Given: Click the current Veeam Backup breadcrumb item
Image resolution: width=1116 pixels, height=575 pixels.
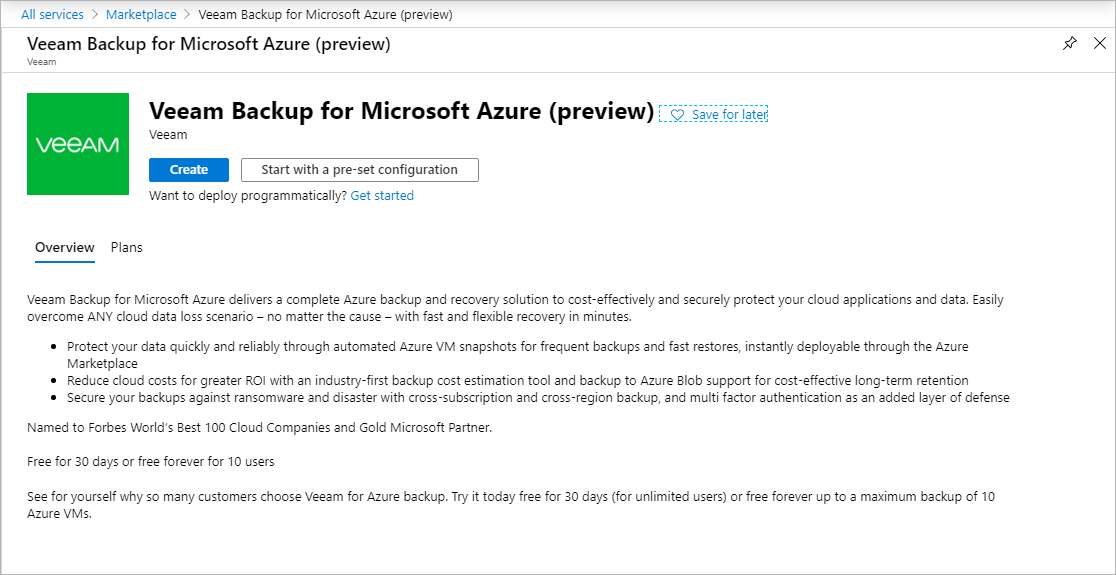Looking at the screenshot, I should [x=326, y=14].
